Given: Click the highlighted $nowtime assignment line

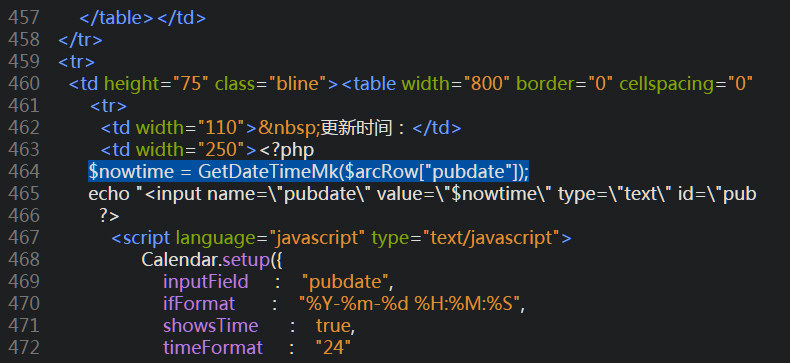Looking at the screenshot, I should pos(308,171).
